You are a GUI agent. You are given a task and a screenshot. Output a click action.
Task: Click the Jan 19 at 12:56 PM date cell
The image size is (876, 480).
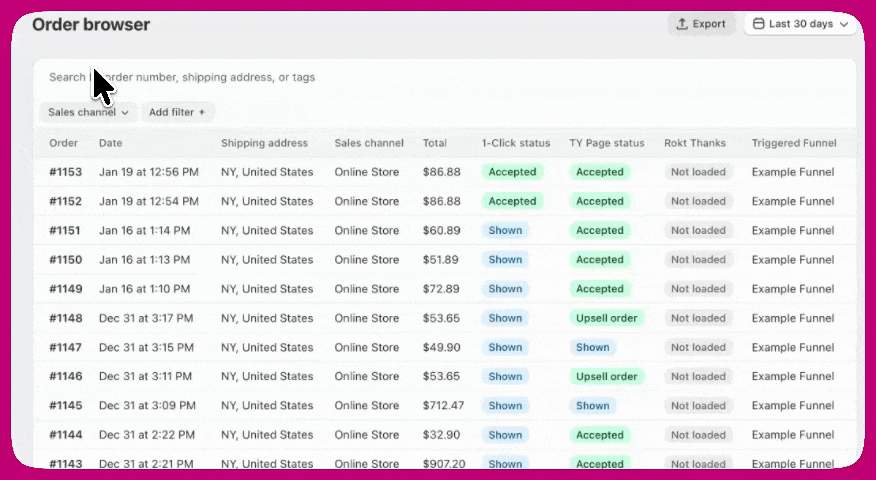click(x=149, y=172)
